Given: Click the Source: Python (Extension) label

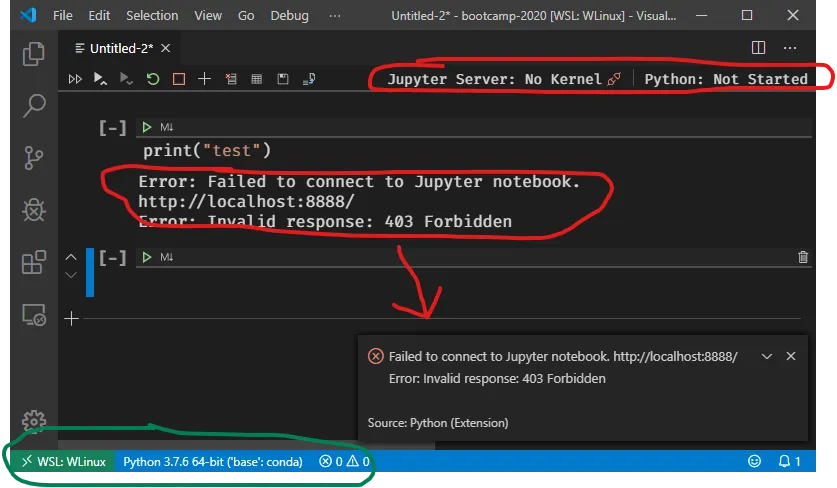Looking at the screenshot, I should (x=438, y=423).
